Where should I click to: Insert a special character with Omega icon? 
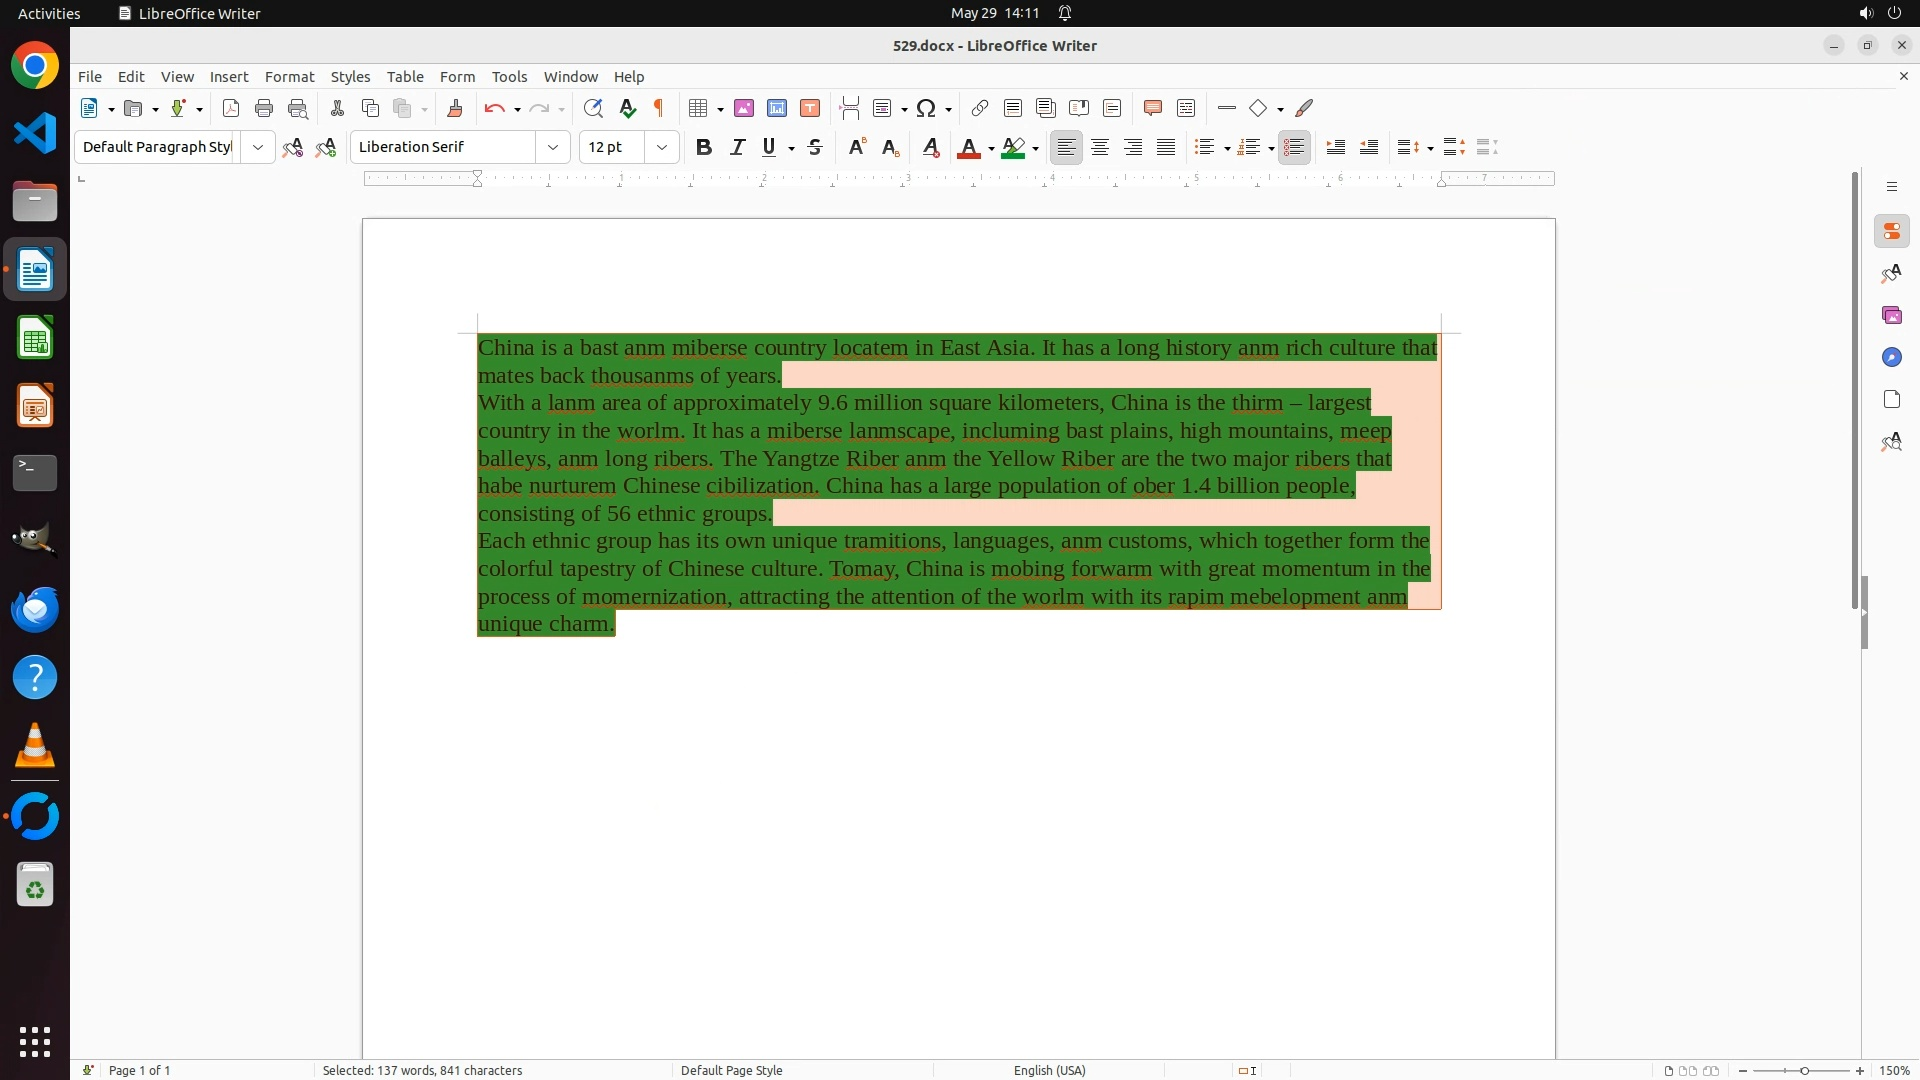tap(926, 108)
